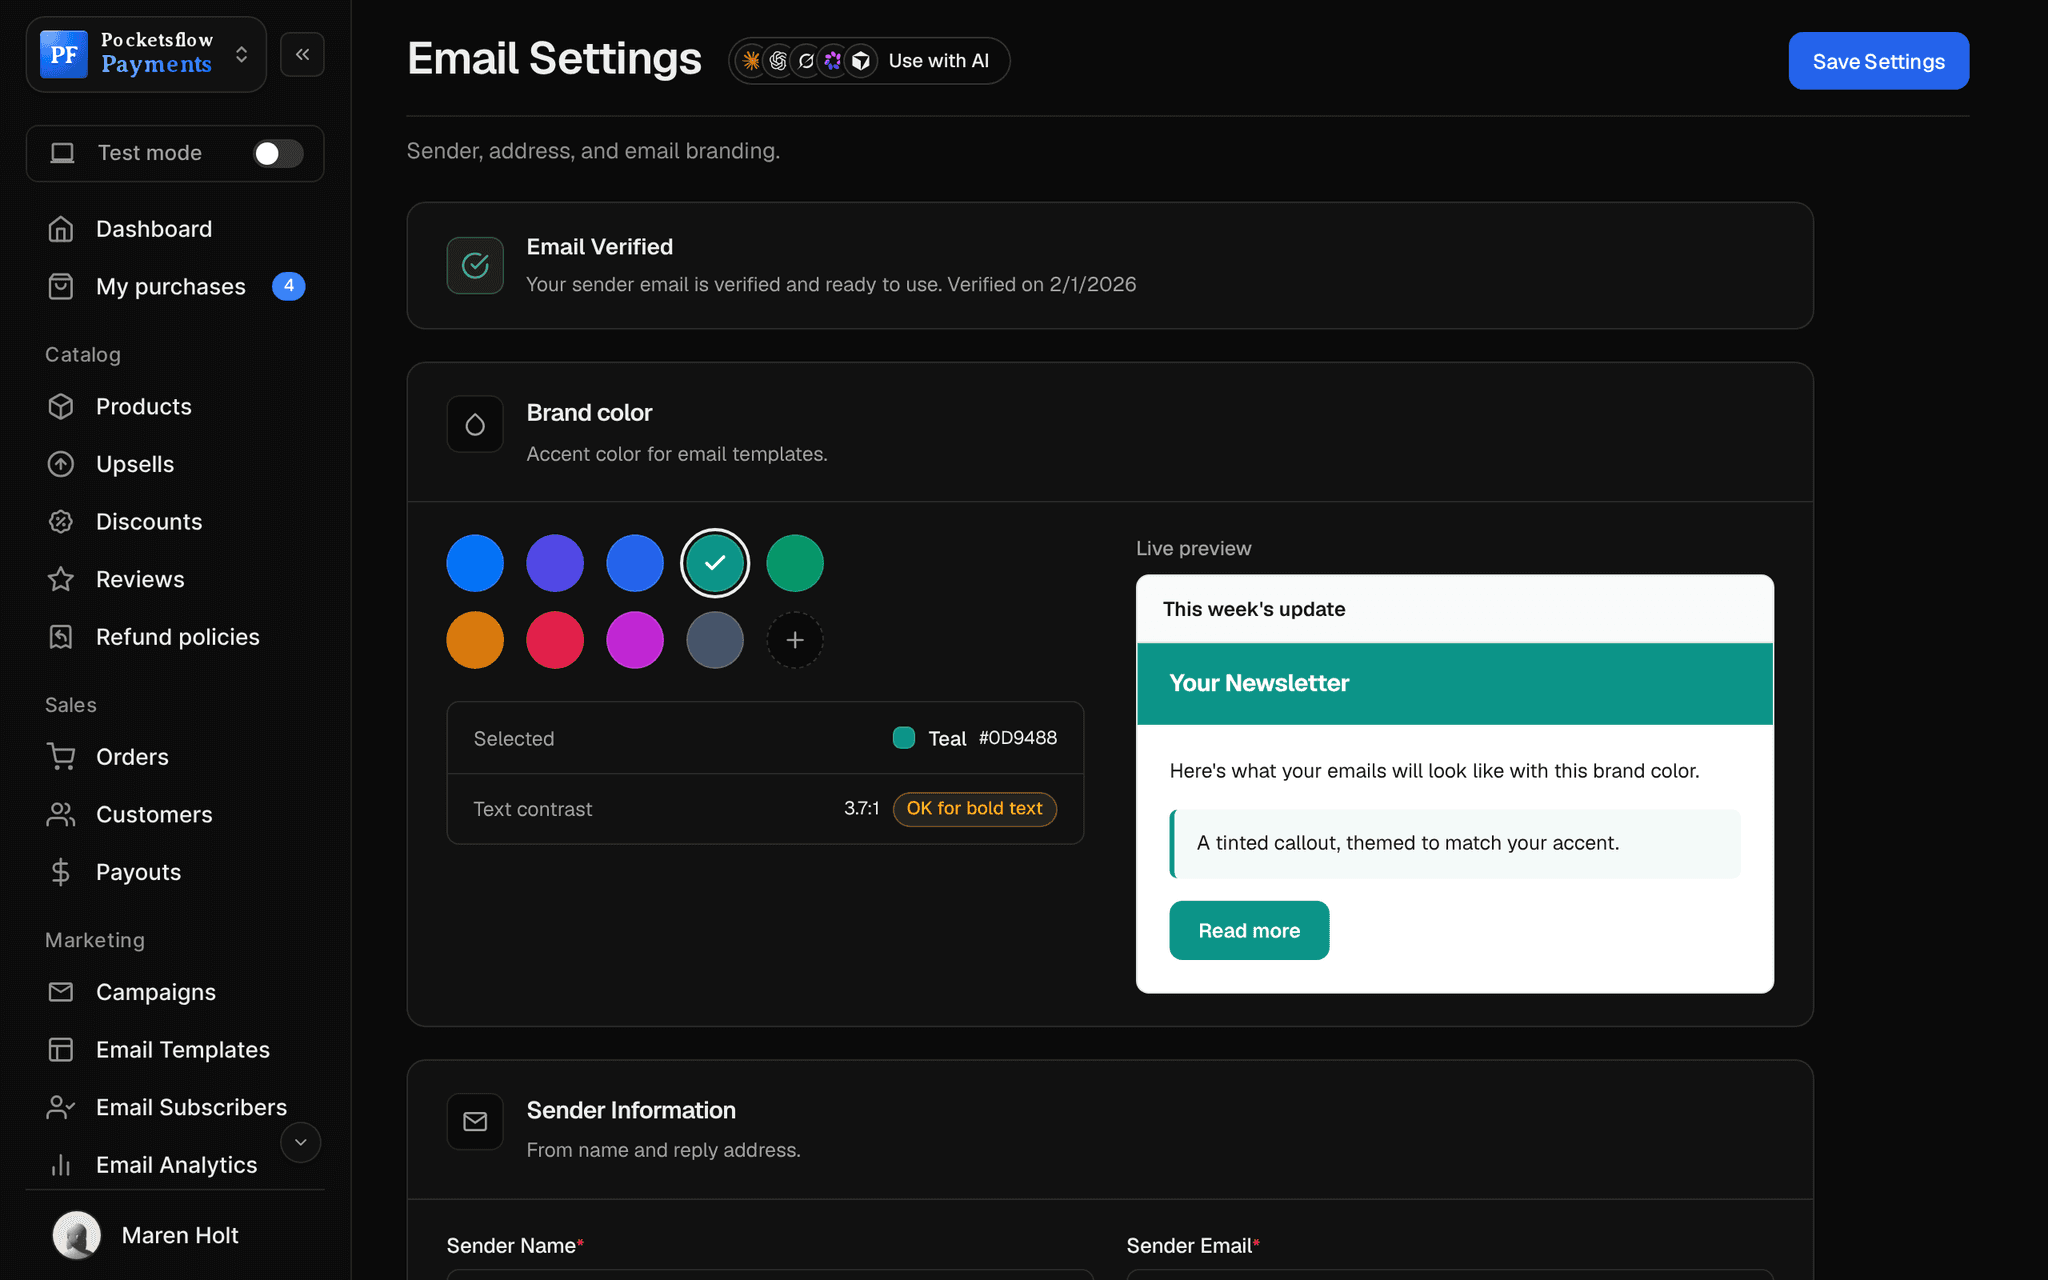
Task: Click Read more in live preview
Action: coord(1249,930)
